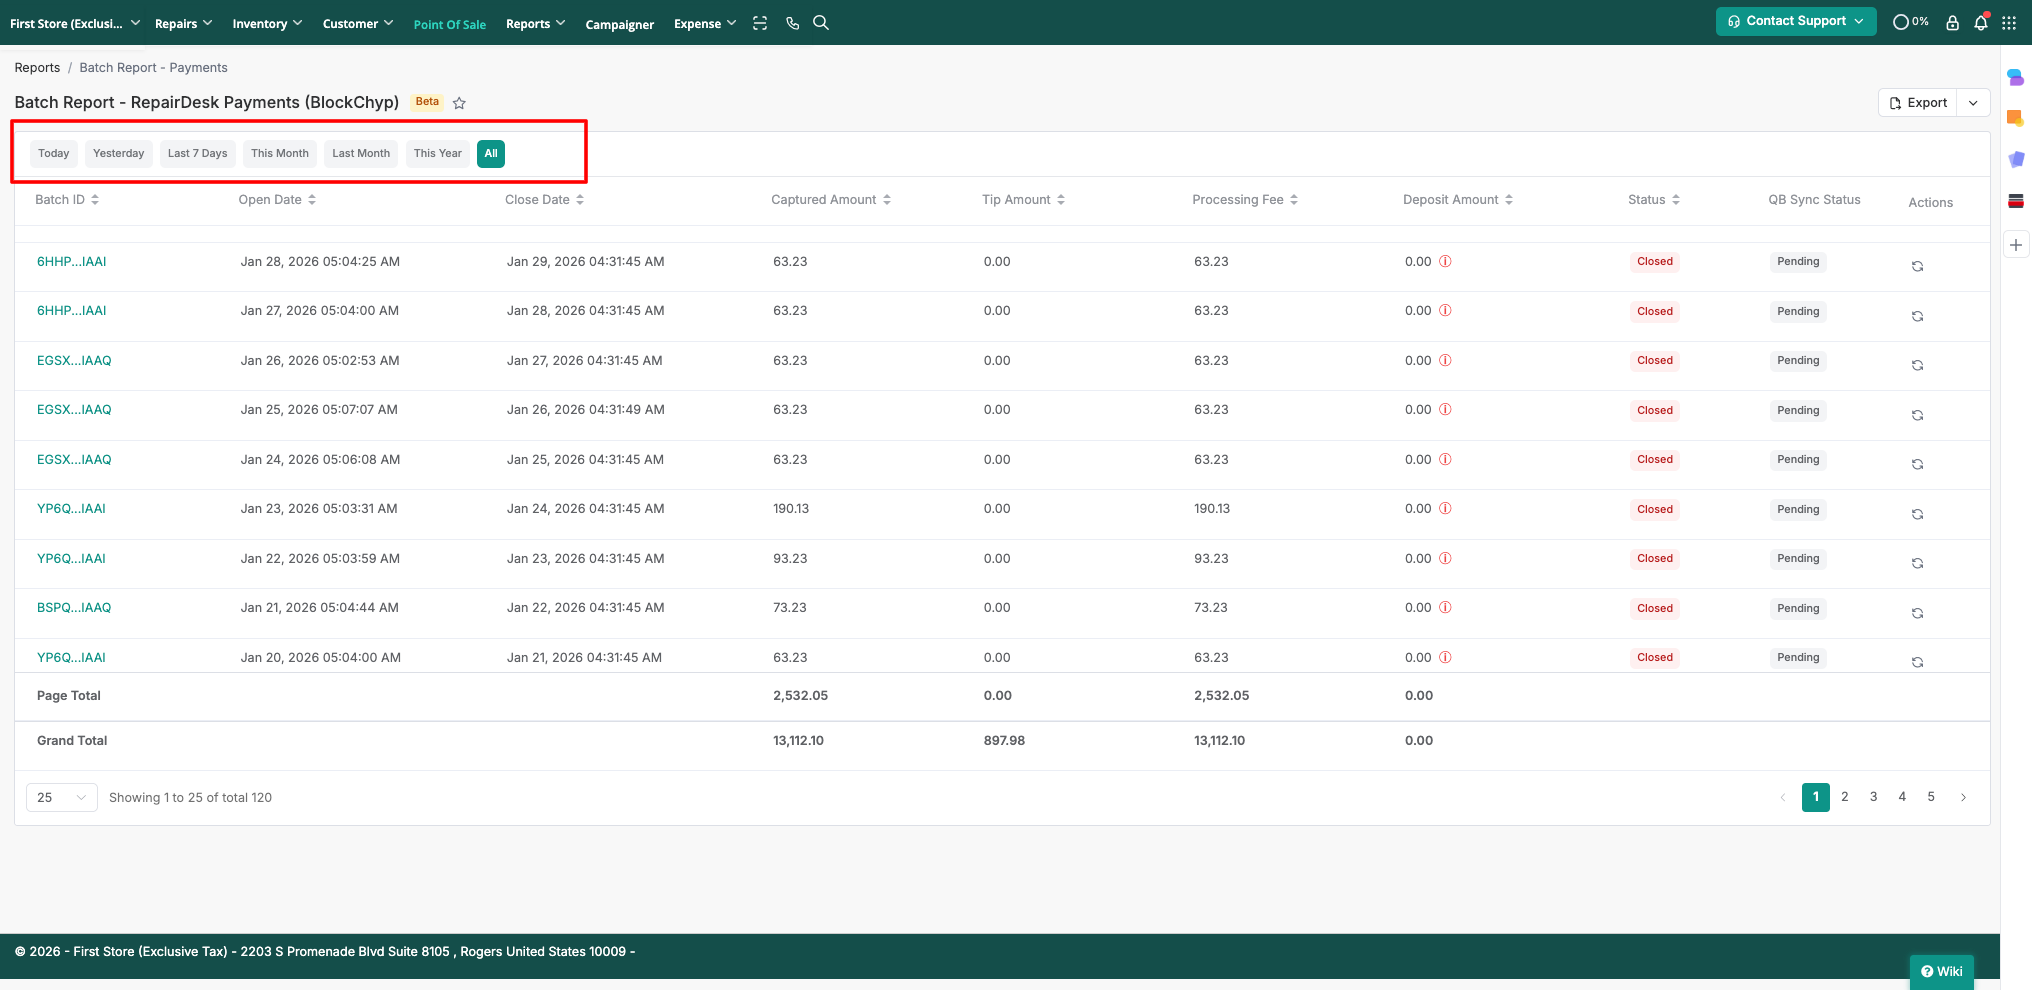Click the search magnifier icon in navbar
This screenshot has width=2032, height=990.
(x=821, y=23)
